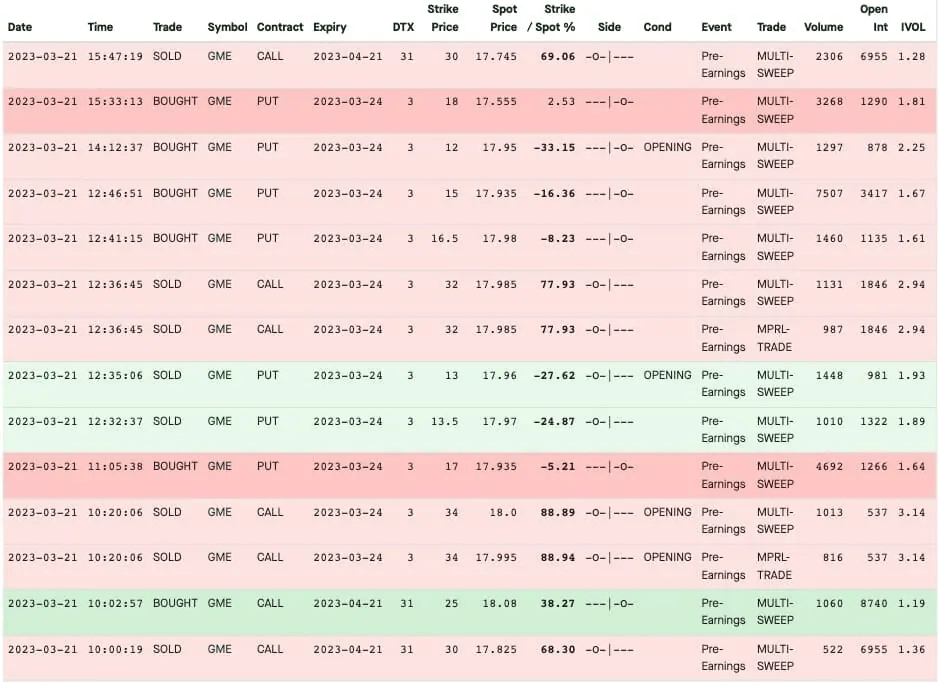Click the Open Int column header
The height and width of the screenshot is (682, 938).
(x=874, y=18)
